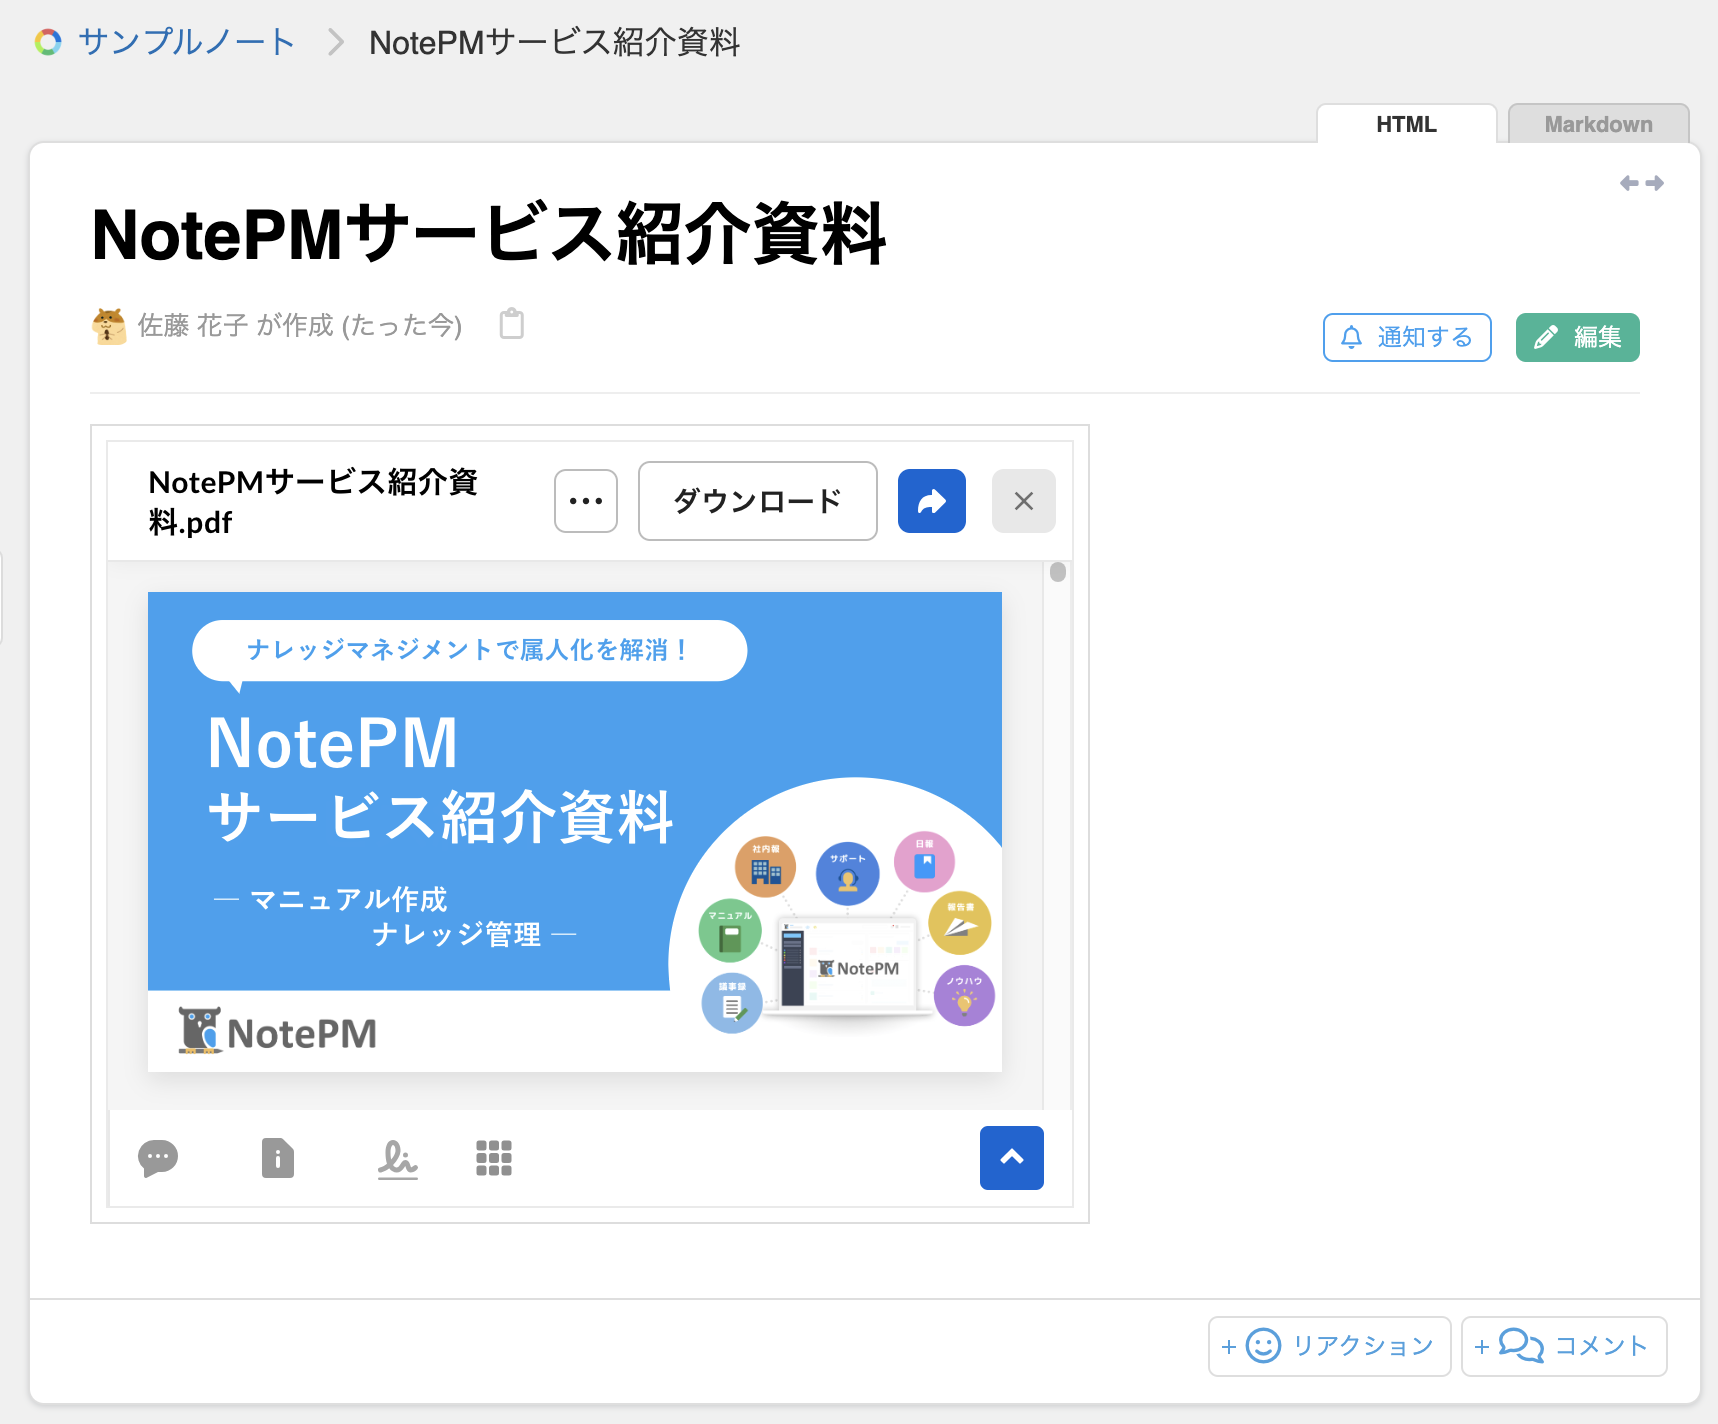Collapse the viewer toolbar with up chevron
Screen dimensions: 1718x1424
click(x=1012, y=1158)
